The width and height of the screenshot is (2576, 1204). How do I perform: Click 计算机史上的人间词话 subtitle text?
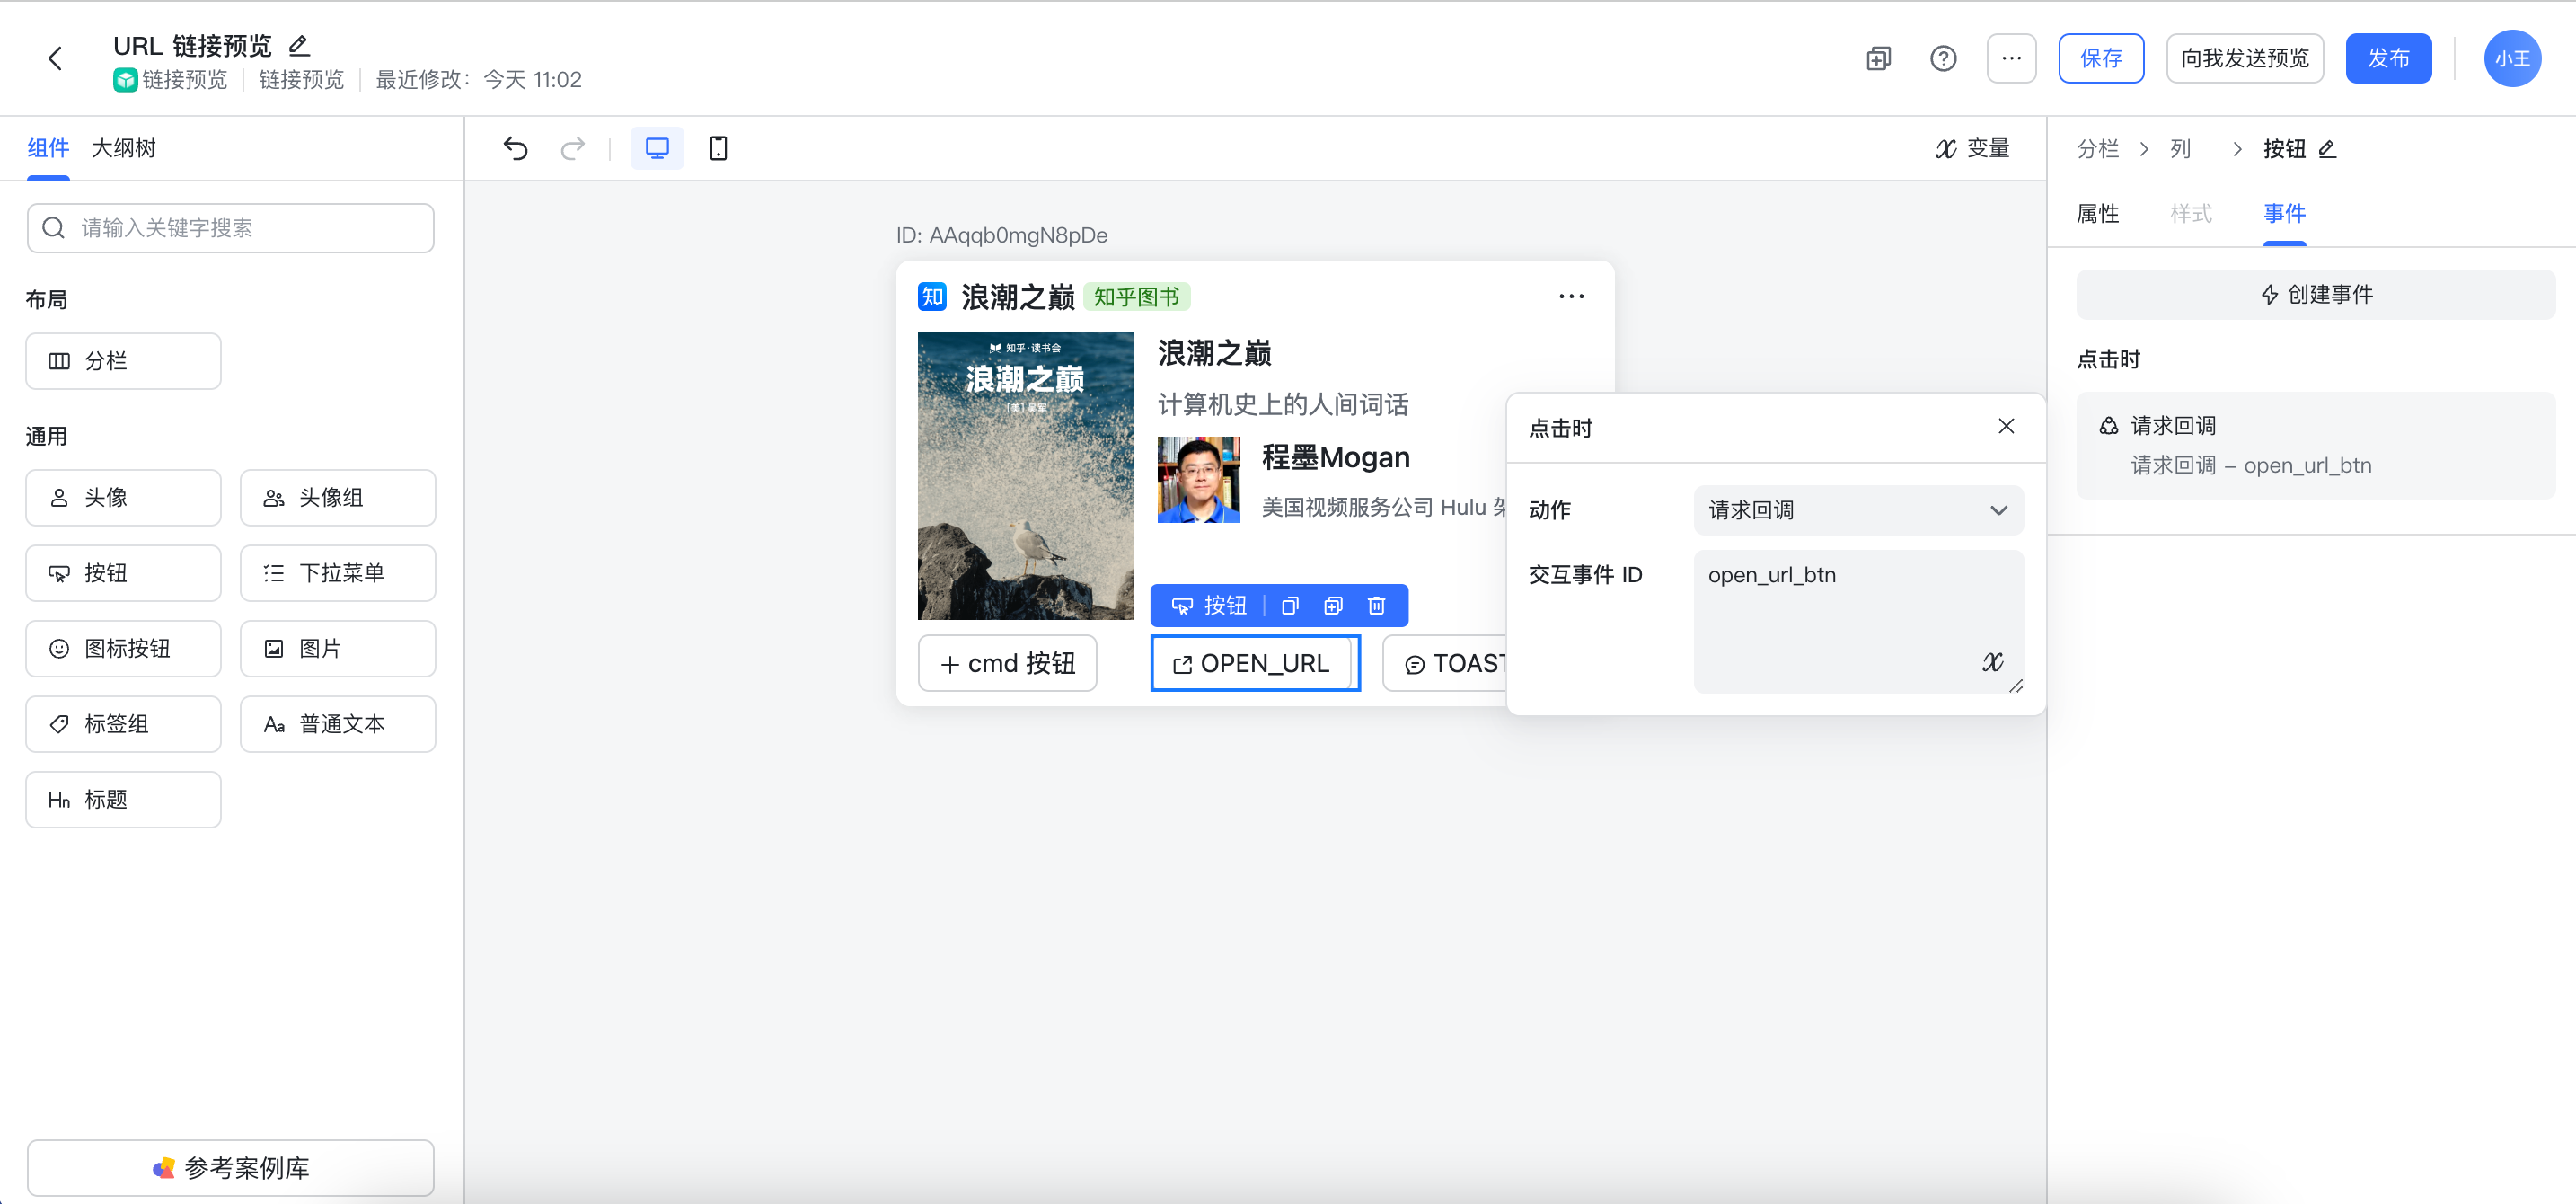[x=1283, y=405]
